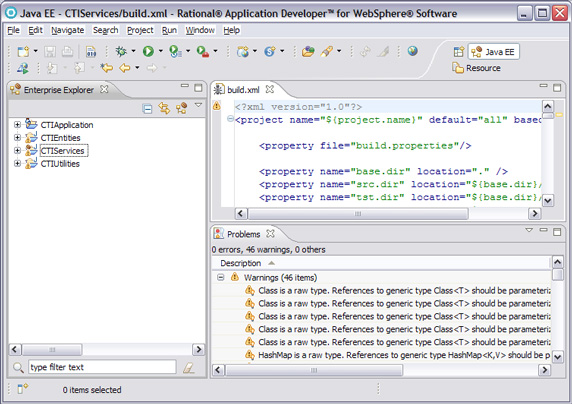This screenshot has height=404, width=572.
Task: Click the type filter text field
Action: pos(102,367)
